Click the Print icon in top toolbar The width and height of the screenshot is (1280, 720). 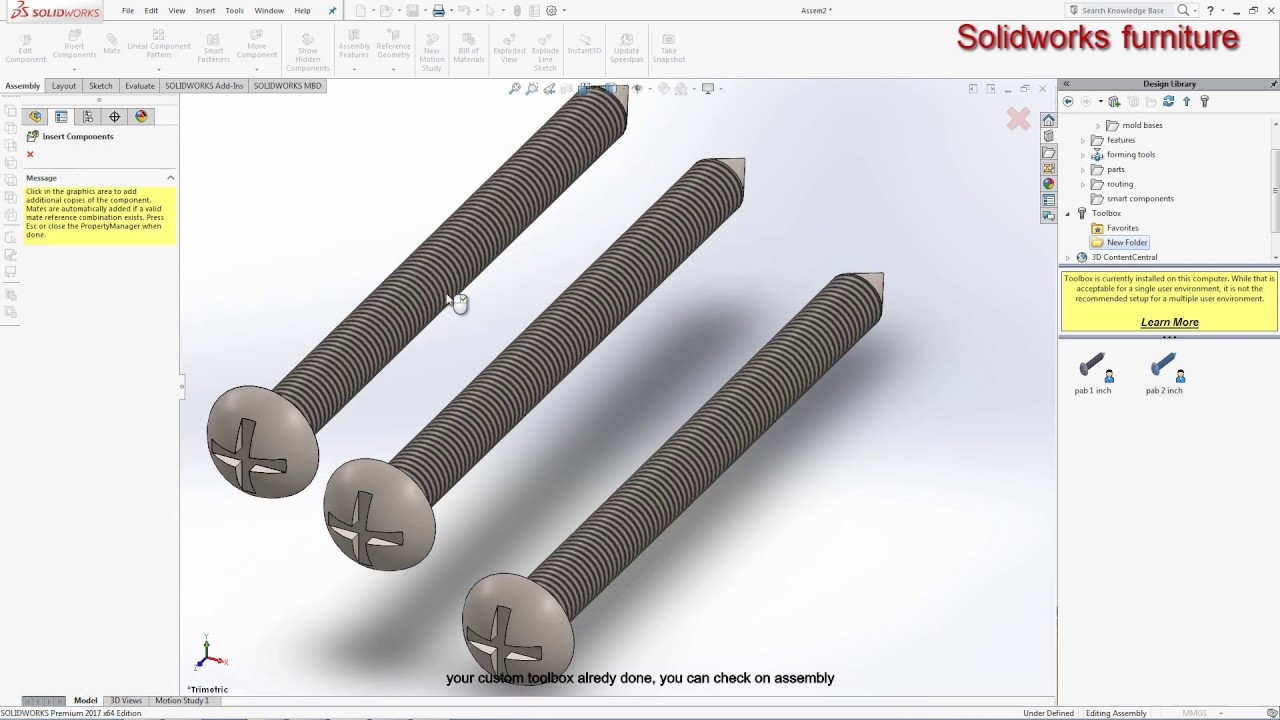pos(438,11)
